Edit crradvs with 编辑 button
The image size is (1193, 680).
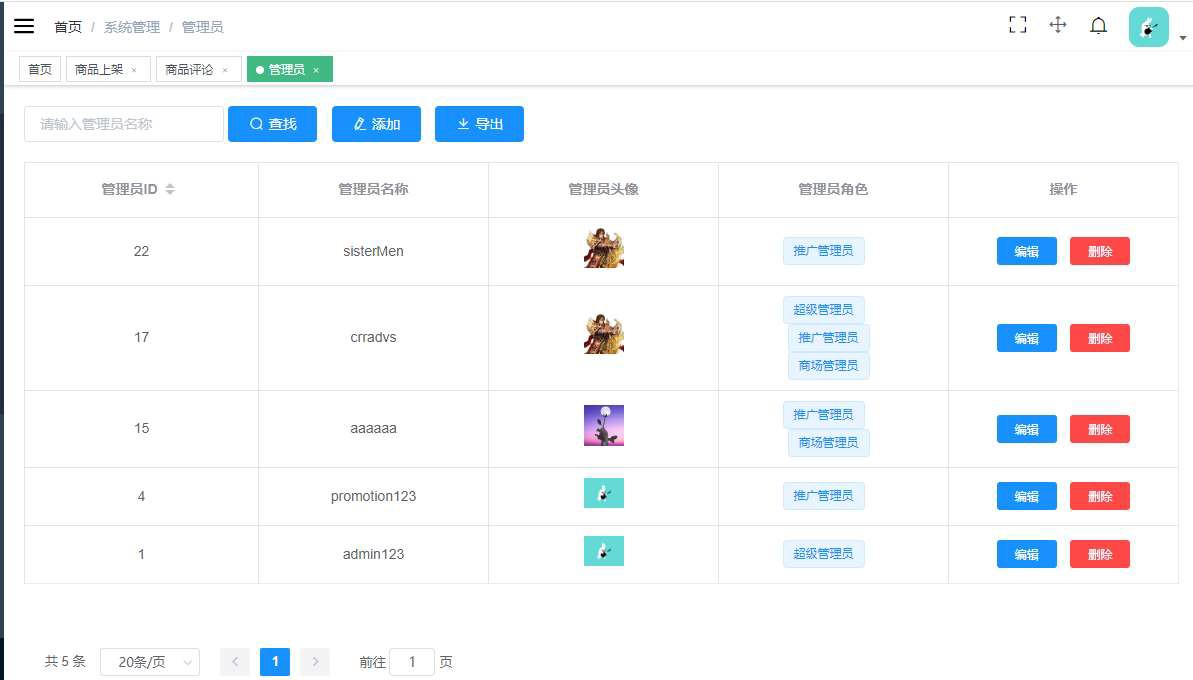point(1026,338)
